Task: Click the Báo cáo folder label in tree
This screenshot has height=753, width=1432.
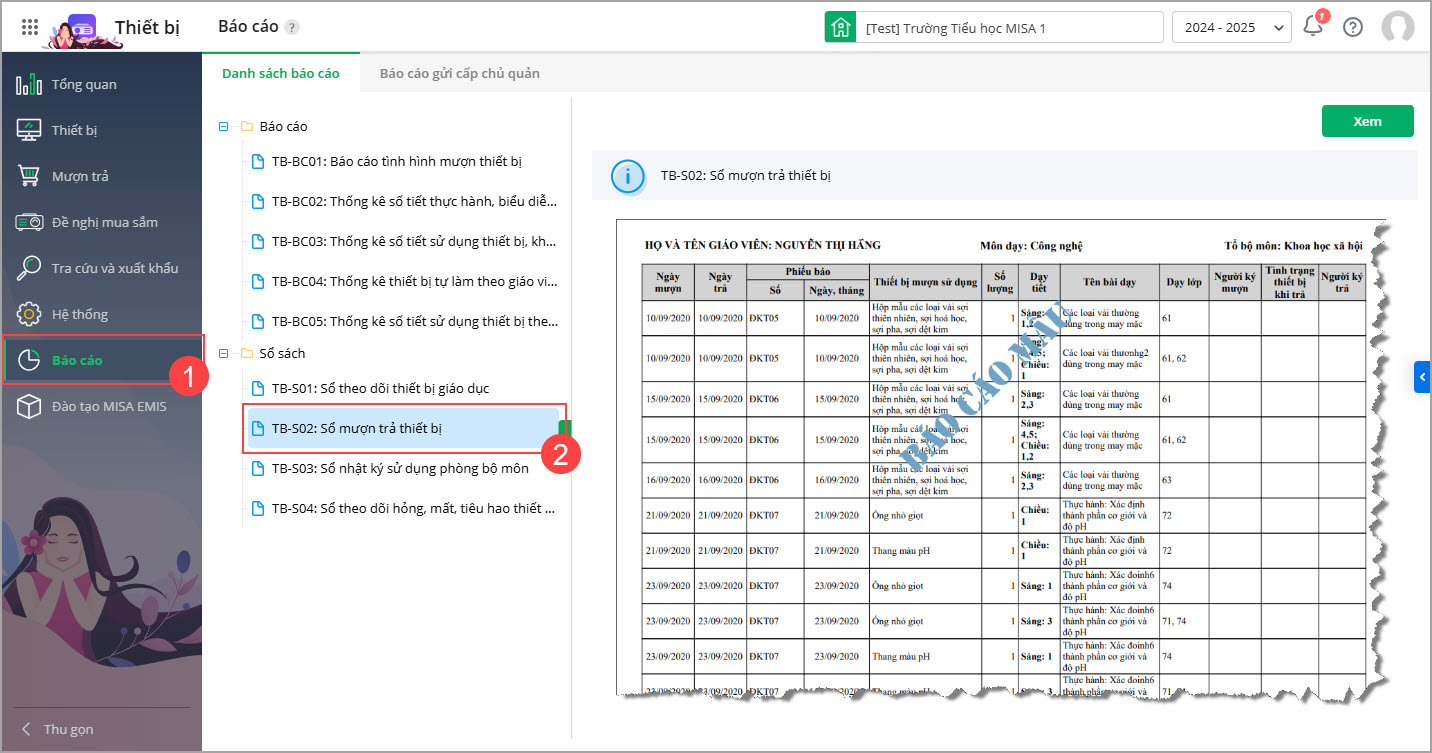Action: pyautogui.click(x=283, y=127)
